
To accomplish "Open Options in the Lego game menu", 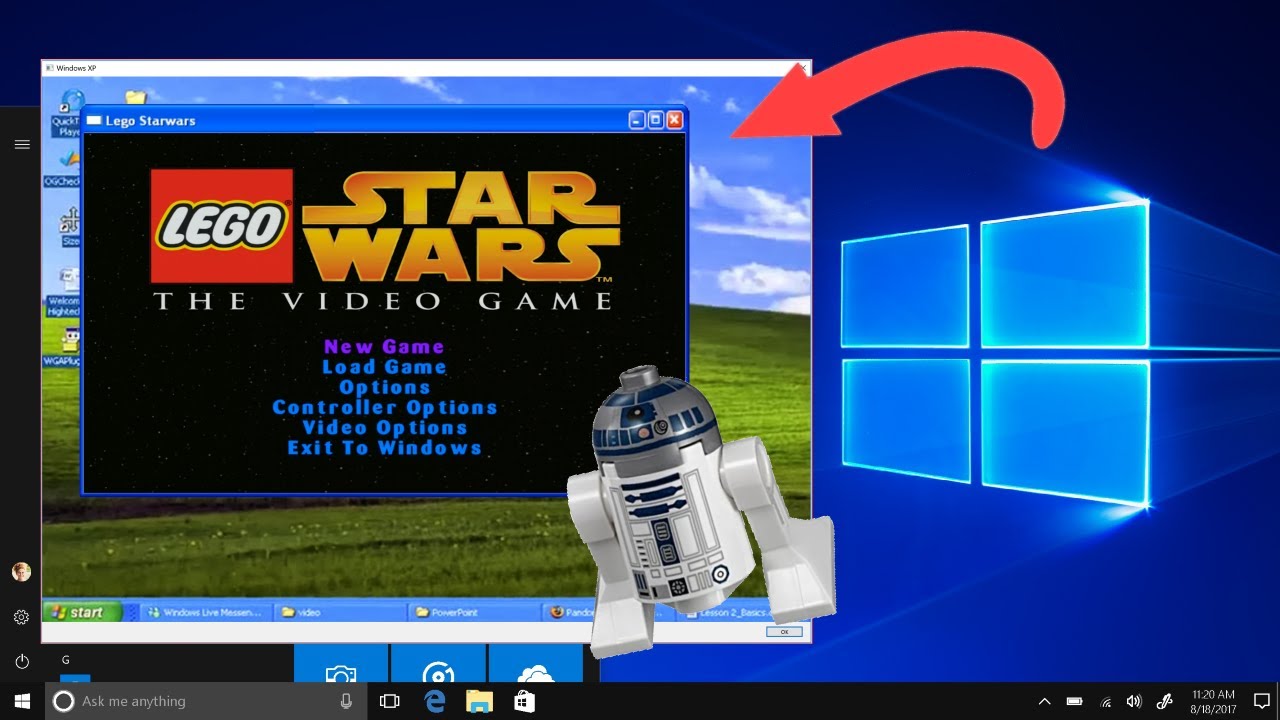I will (x=384, y=387).
